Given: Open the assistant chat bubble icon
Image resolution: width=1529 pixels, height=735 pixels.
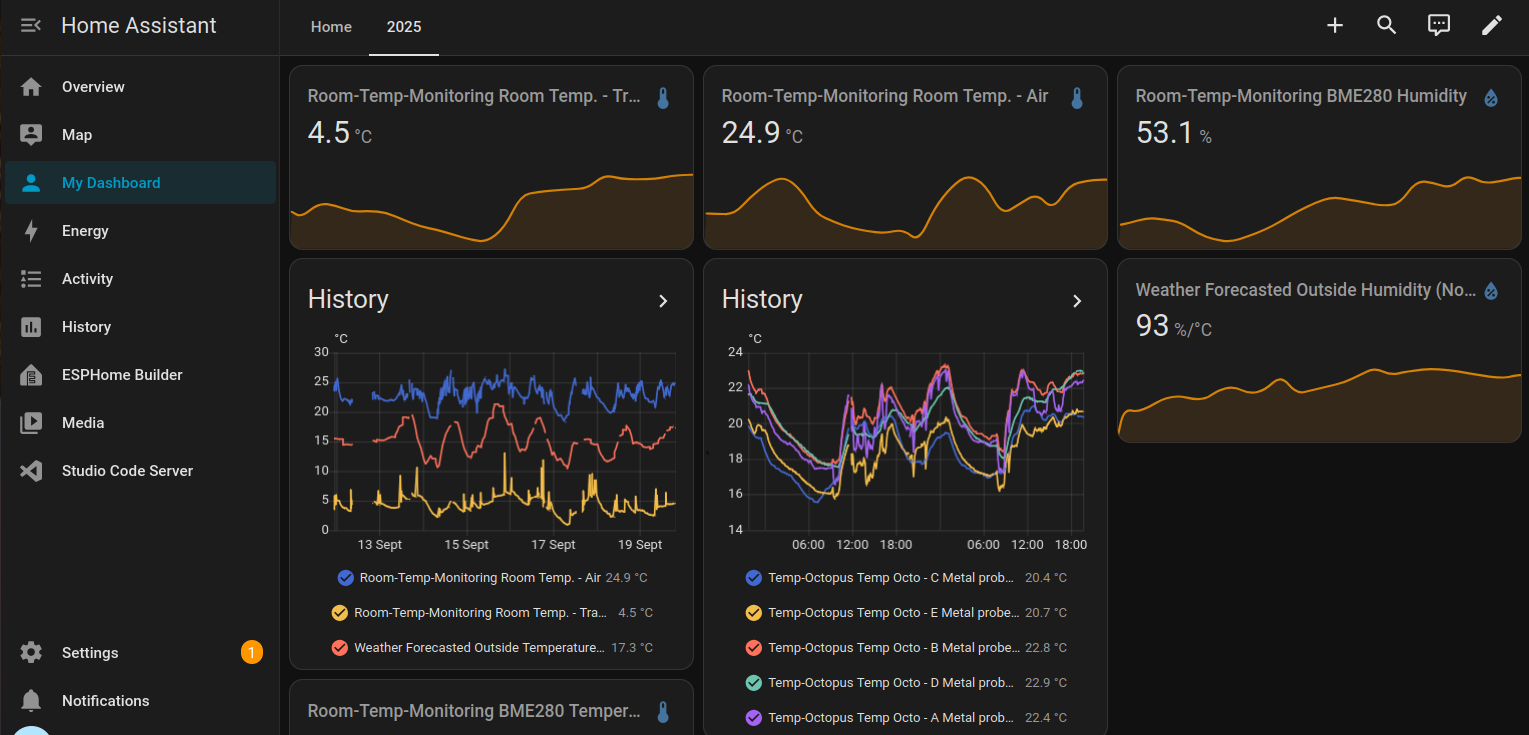Looking at the screenshot, I should pos(1439,26).
